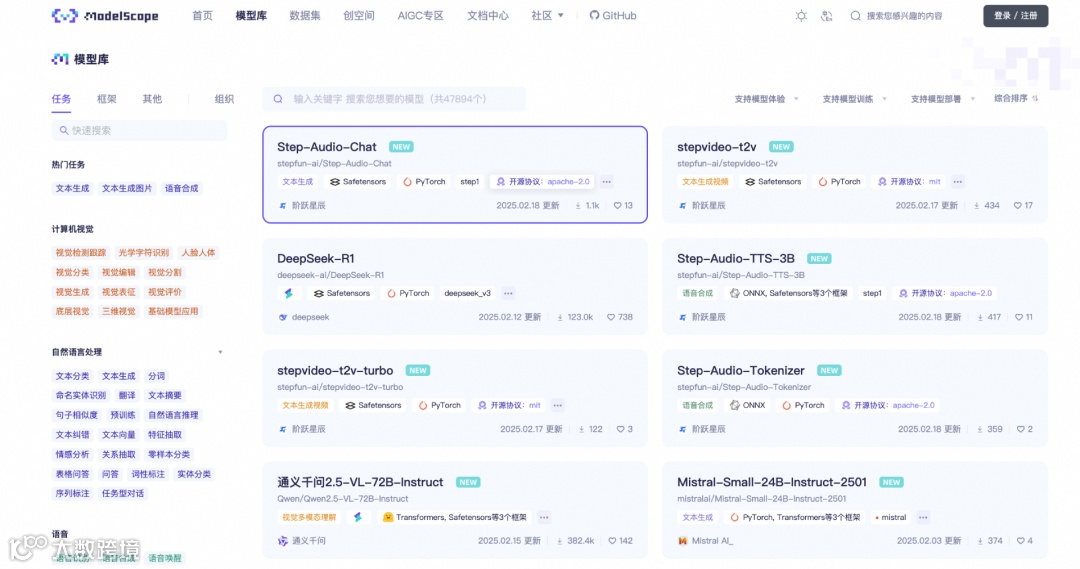Click the ellipsis on the DeepSeek-R1 card

(x=508, y=293)
